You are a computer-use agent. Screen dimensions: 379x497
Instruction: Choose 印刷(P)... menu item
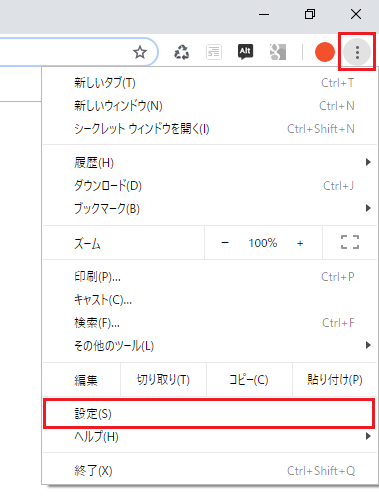tap(210, 277)
